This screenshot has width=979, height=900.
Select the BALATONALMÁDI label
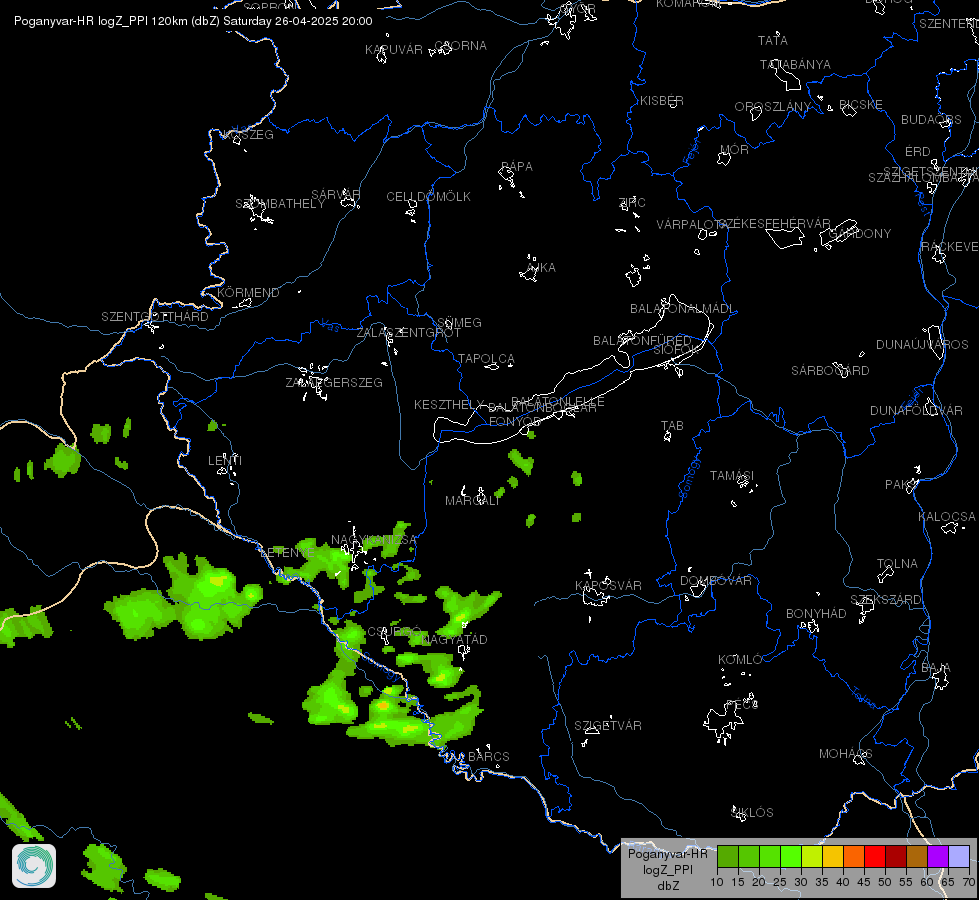(x=682, y=309)
